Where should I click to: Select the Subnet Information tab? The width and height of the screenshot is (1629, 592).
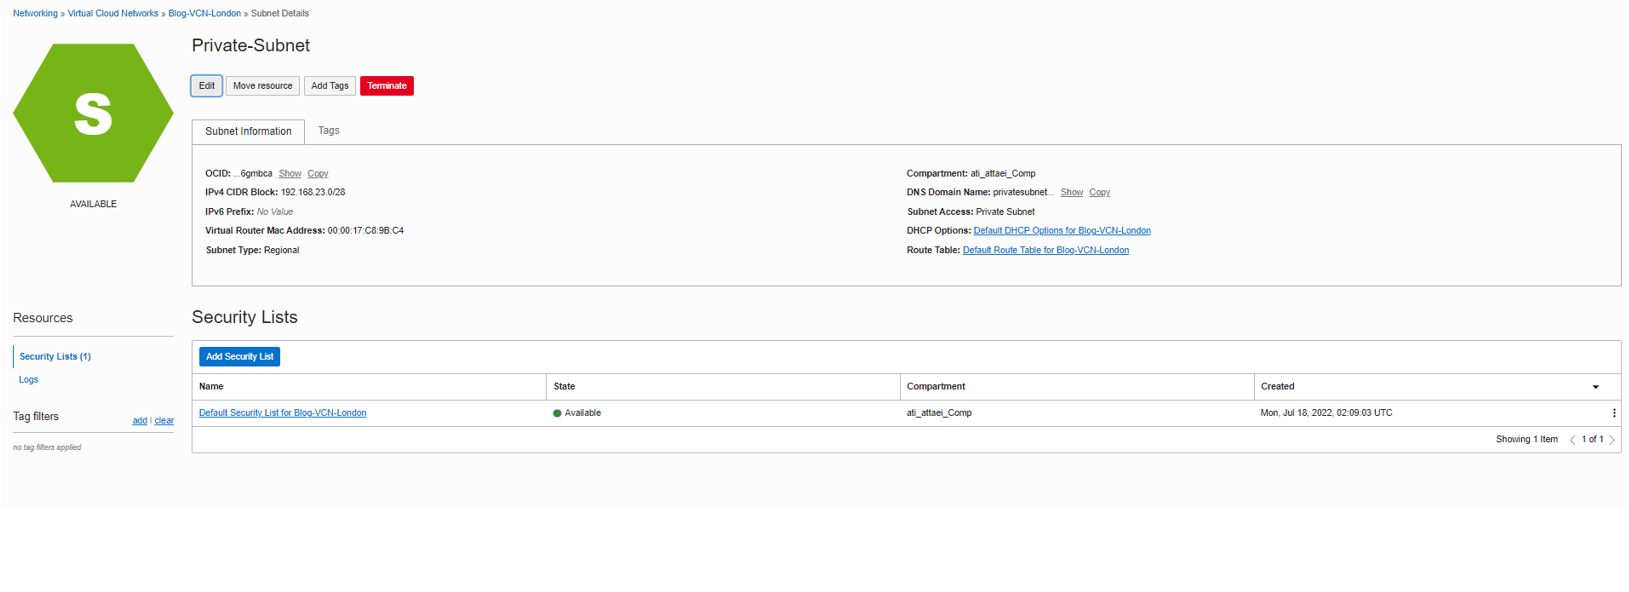pyautogui.click(x=248, y=131)
